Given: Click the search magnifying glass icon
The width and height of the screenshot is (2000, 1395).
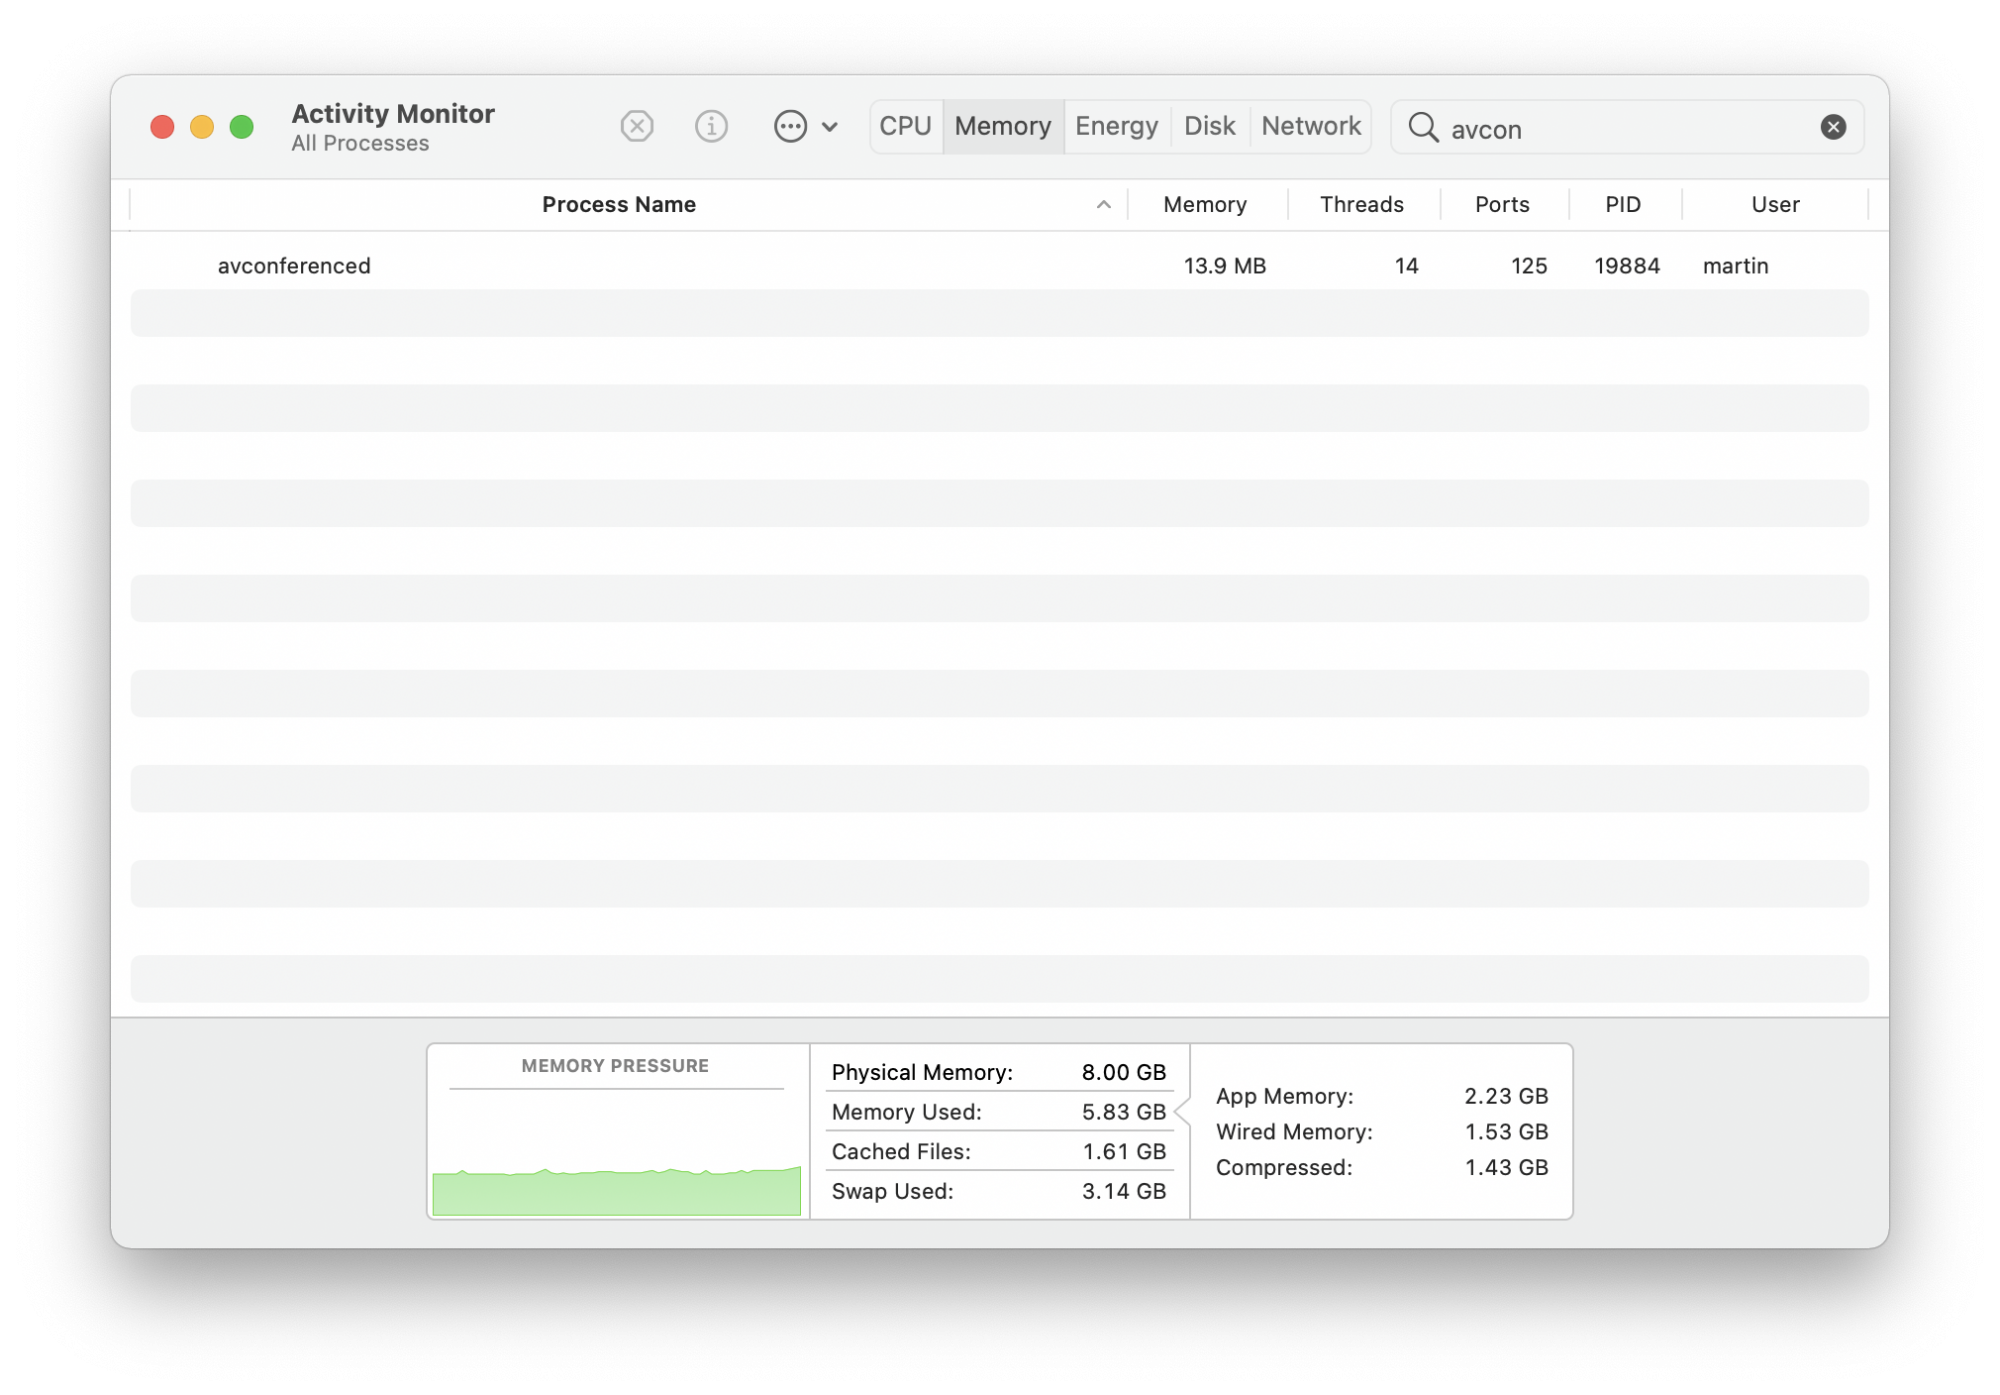Looking at the screenshot, I should (1423, 128).
